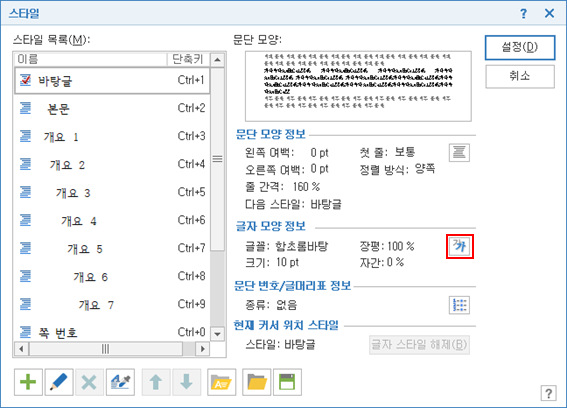Click the X delete style icon
This screenshot has height=408, width=567.
pyautogui.click(x=89, y=382)
